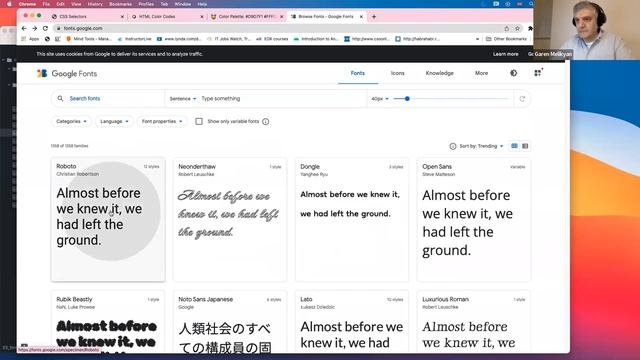Close the HTML Color Codes tab
Image resolution: width=640 pixels, height=360 pixels.
202,17
